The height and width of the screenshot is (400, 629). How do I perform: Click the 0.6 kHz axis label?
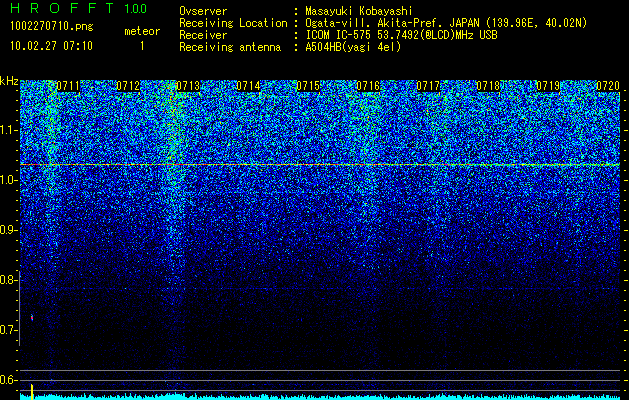click(8, 380)
